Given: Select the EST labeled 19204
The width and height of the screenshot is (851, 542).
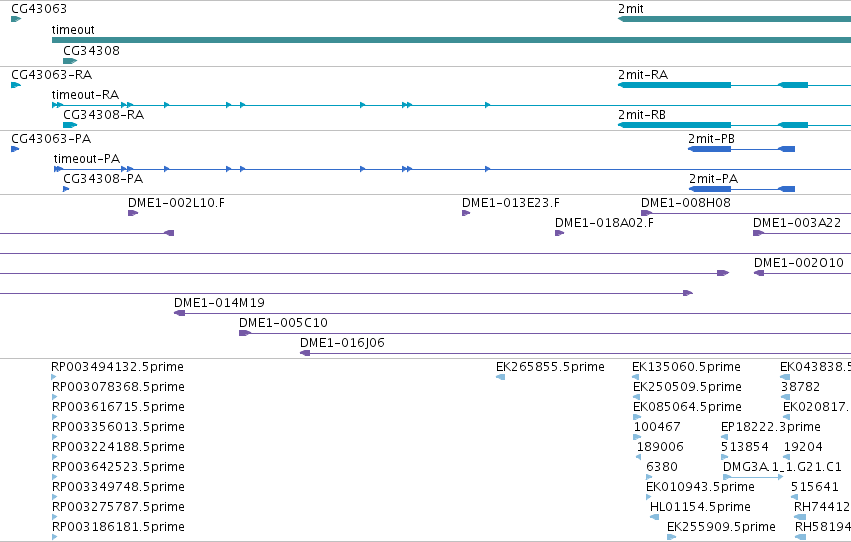Looking at the screenshot, I should click(x=803, y=447).
